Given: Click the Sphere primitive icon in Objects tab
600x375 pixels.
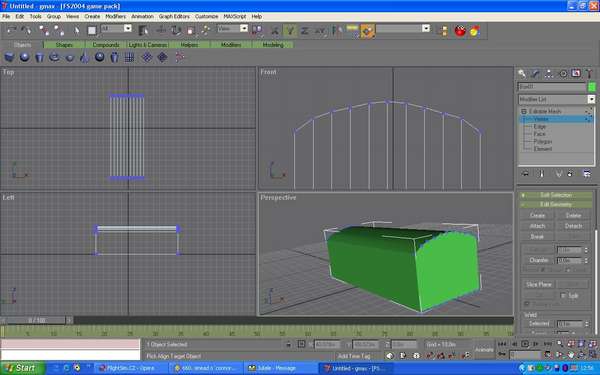Looking at the screenshot, I should pos(24,57).
